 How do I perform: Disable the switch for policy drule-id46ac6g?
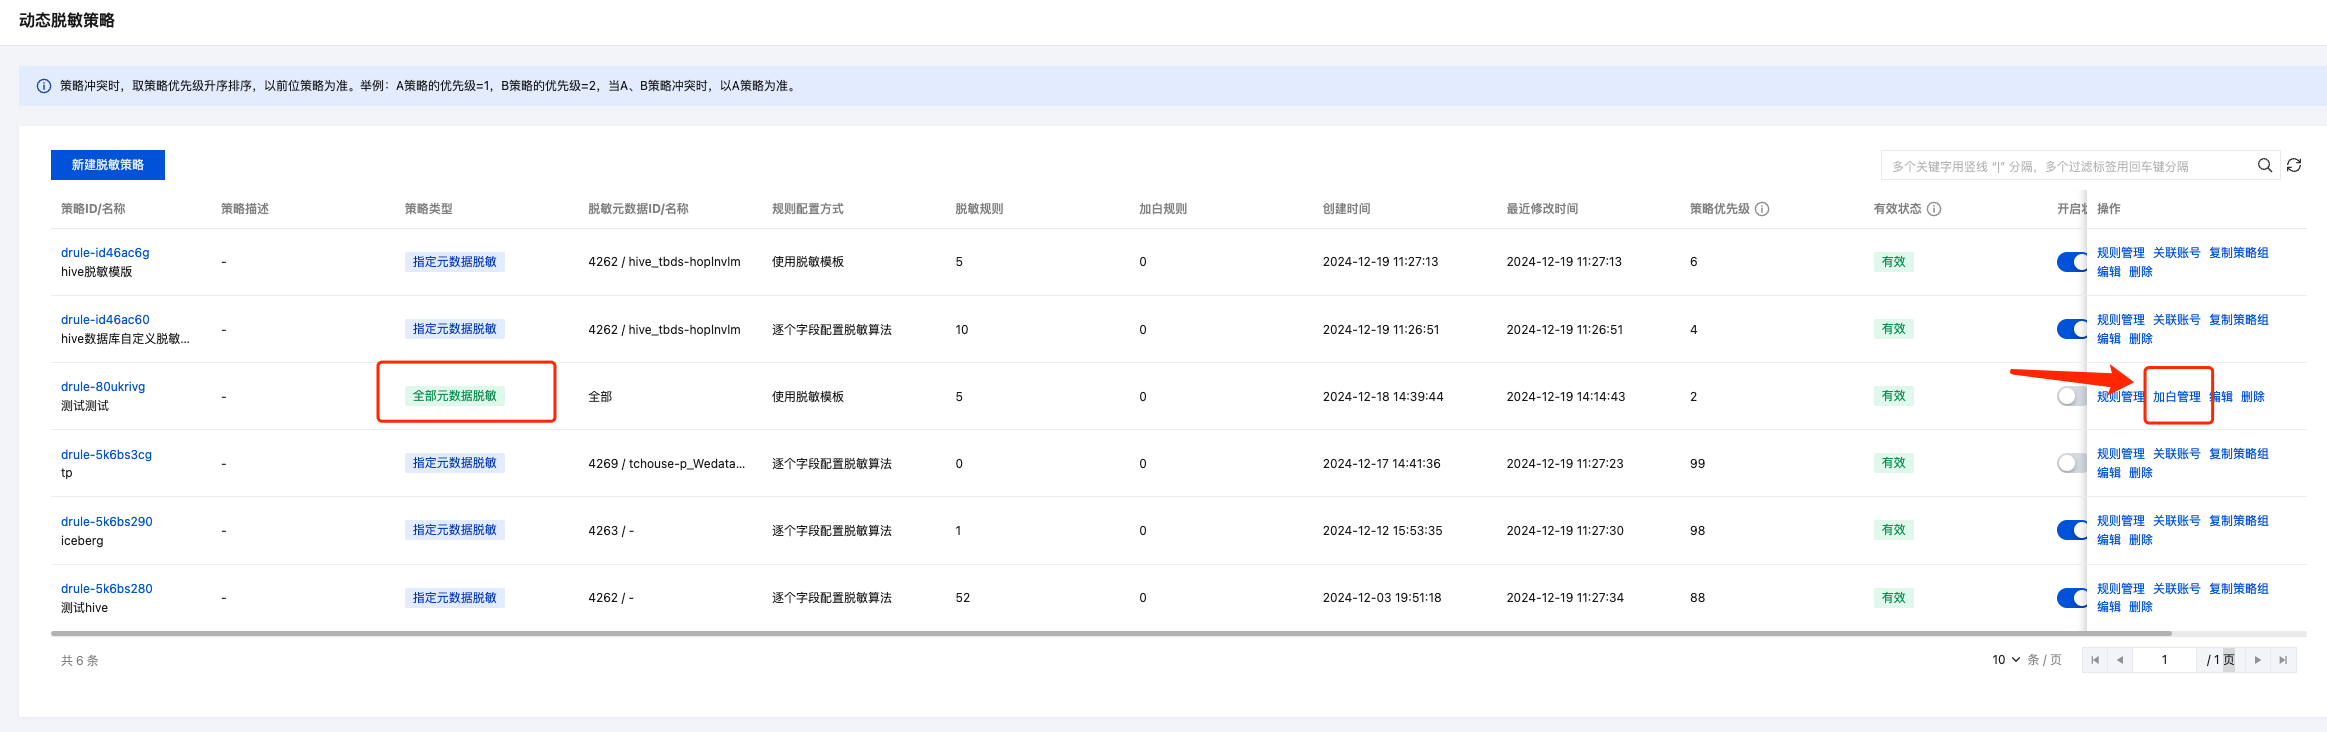tap(2072, 262)
